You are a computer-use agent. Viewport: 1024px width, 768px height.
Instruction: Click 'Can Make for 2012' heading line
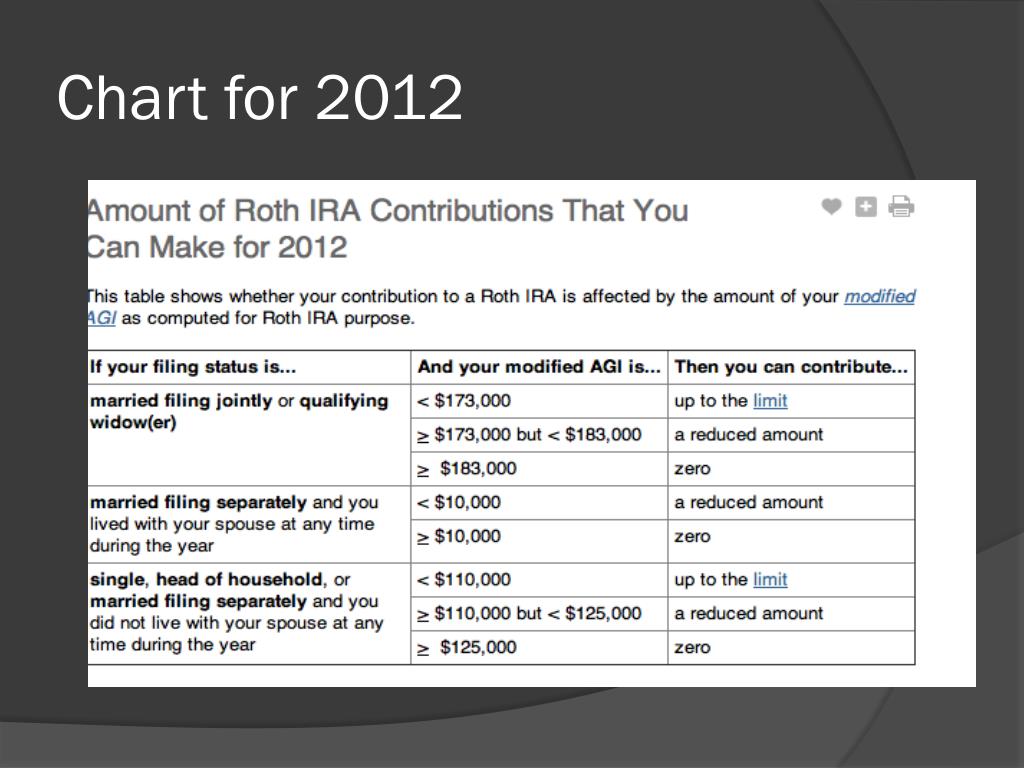point(217,248)
